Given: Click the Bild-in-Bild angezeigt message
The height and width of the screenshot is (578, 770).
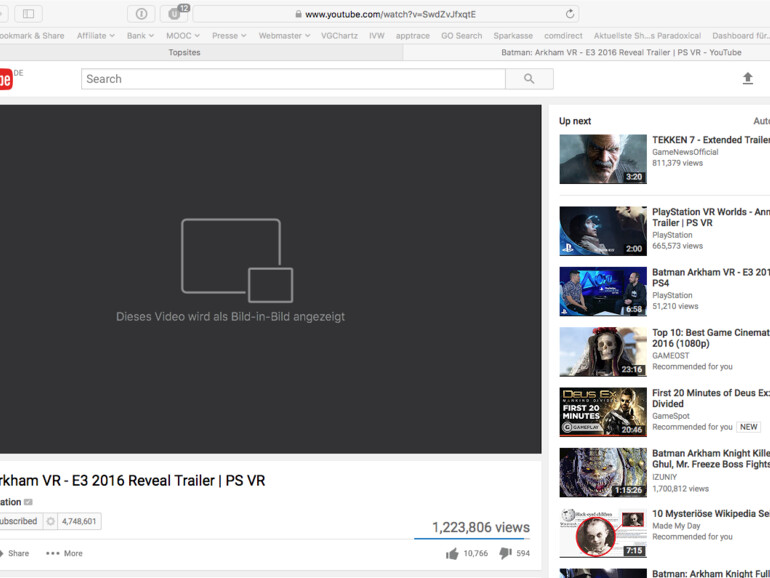Looking at the screenshot, I should (x=230, y=317).
